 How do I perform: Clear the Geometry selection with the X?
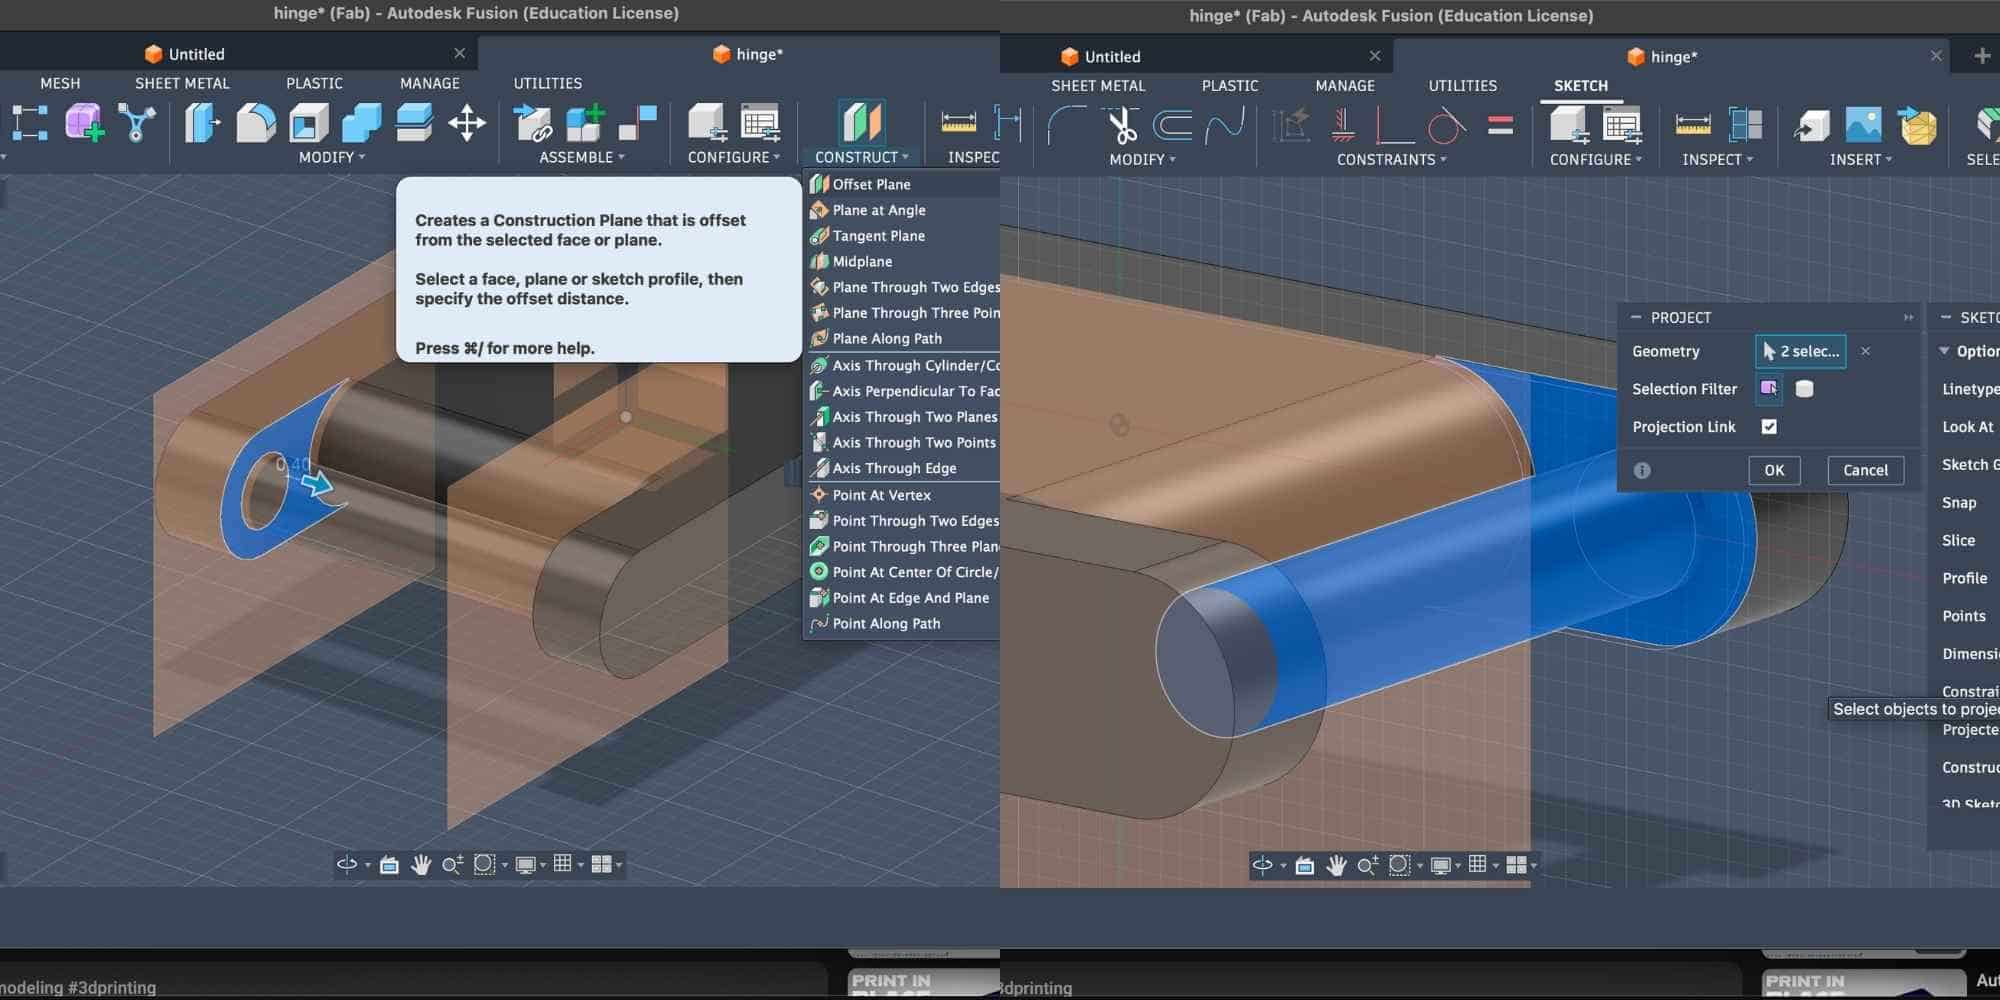tap(1865, 351)
